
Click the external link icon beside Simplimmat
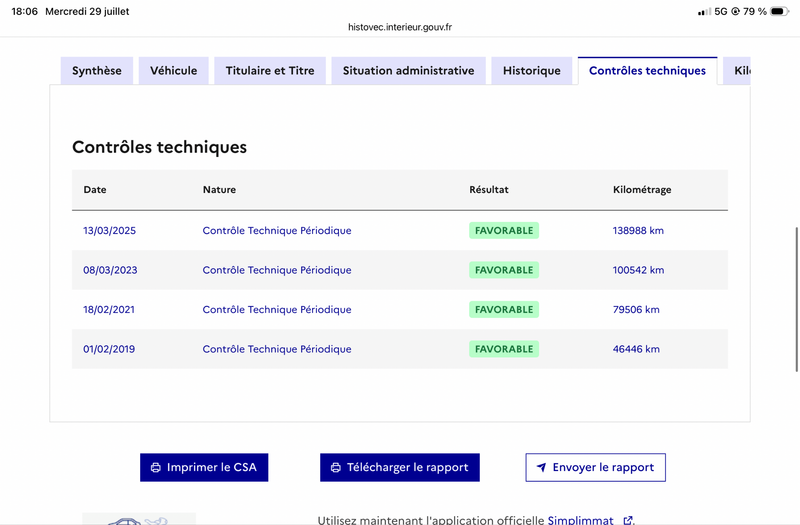pyautogui.click(x=628, y=520)
